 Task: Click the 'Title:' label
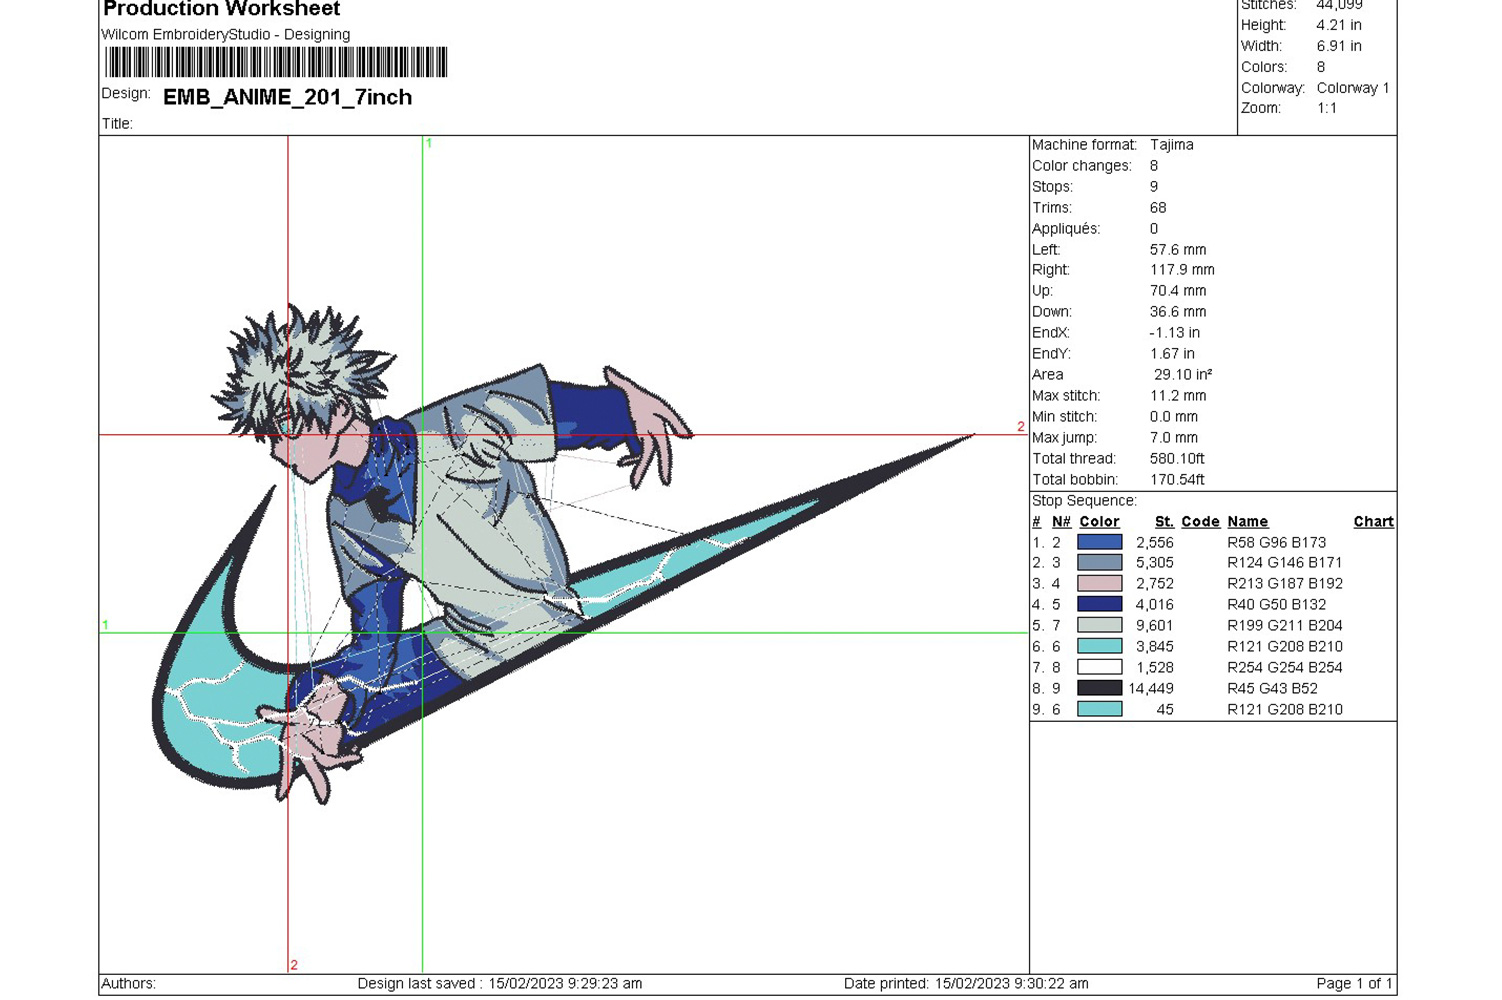[117, 124]
